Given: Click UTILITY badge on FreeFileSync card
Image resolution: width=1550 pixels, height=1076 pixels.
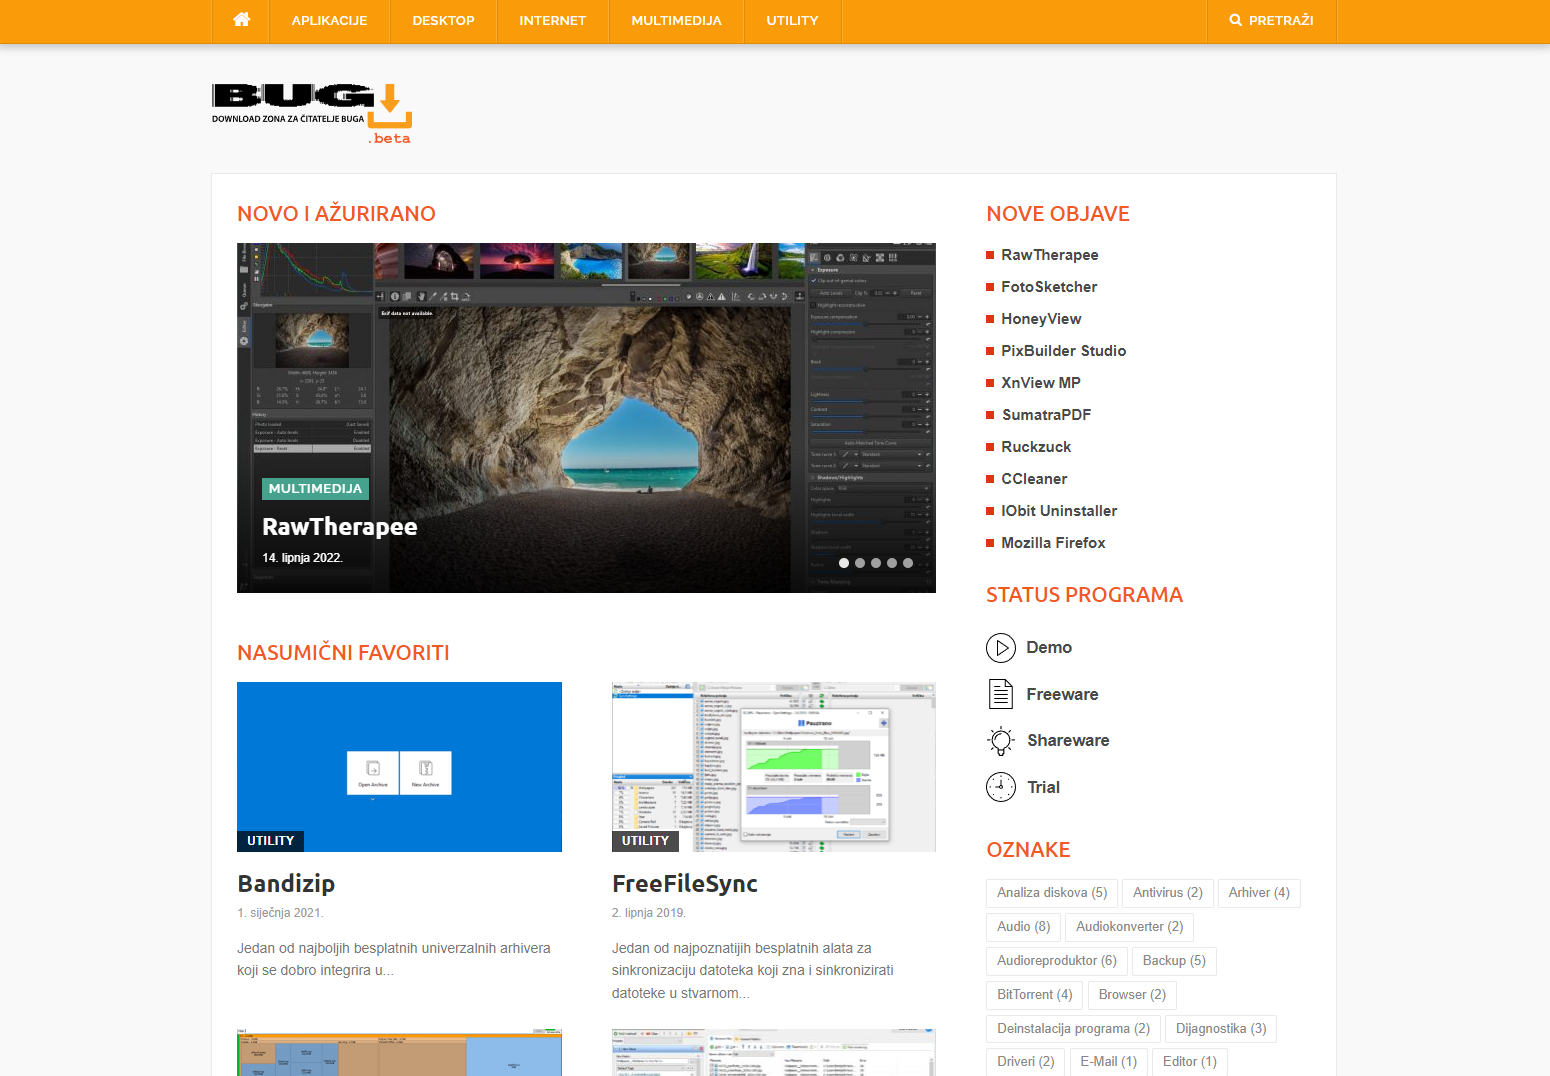Looking at the screenshot, I should click(645, 841).
